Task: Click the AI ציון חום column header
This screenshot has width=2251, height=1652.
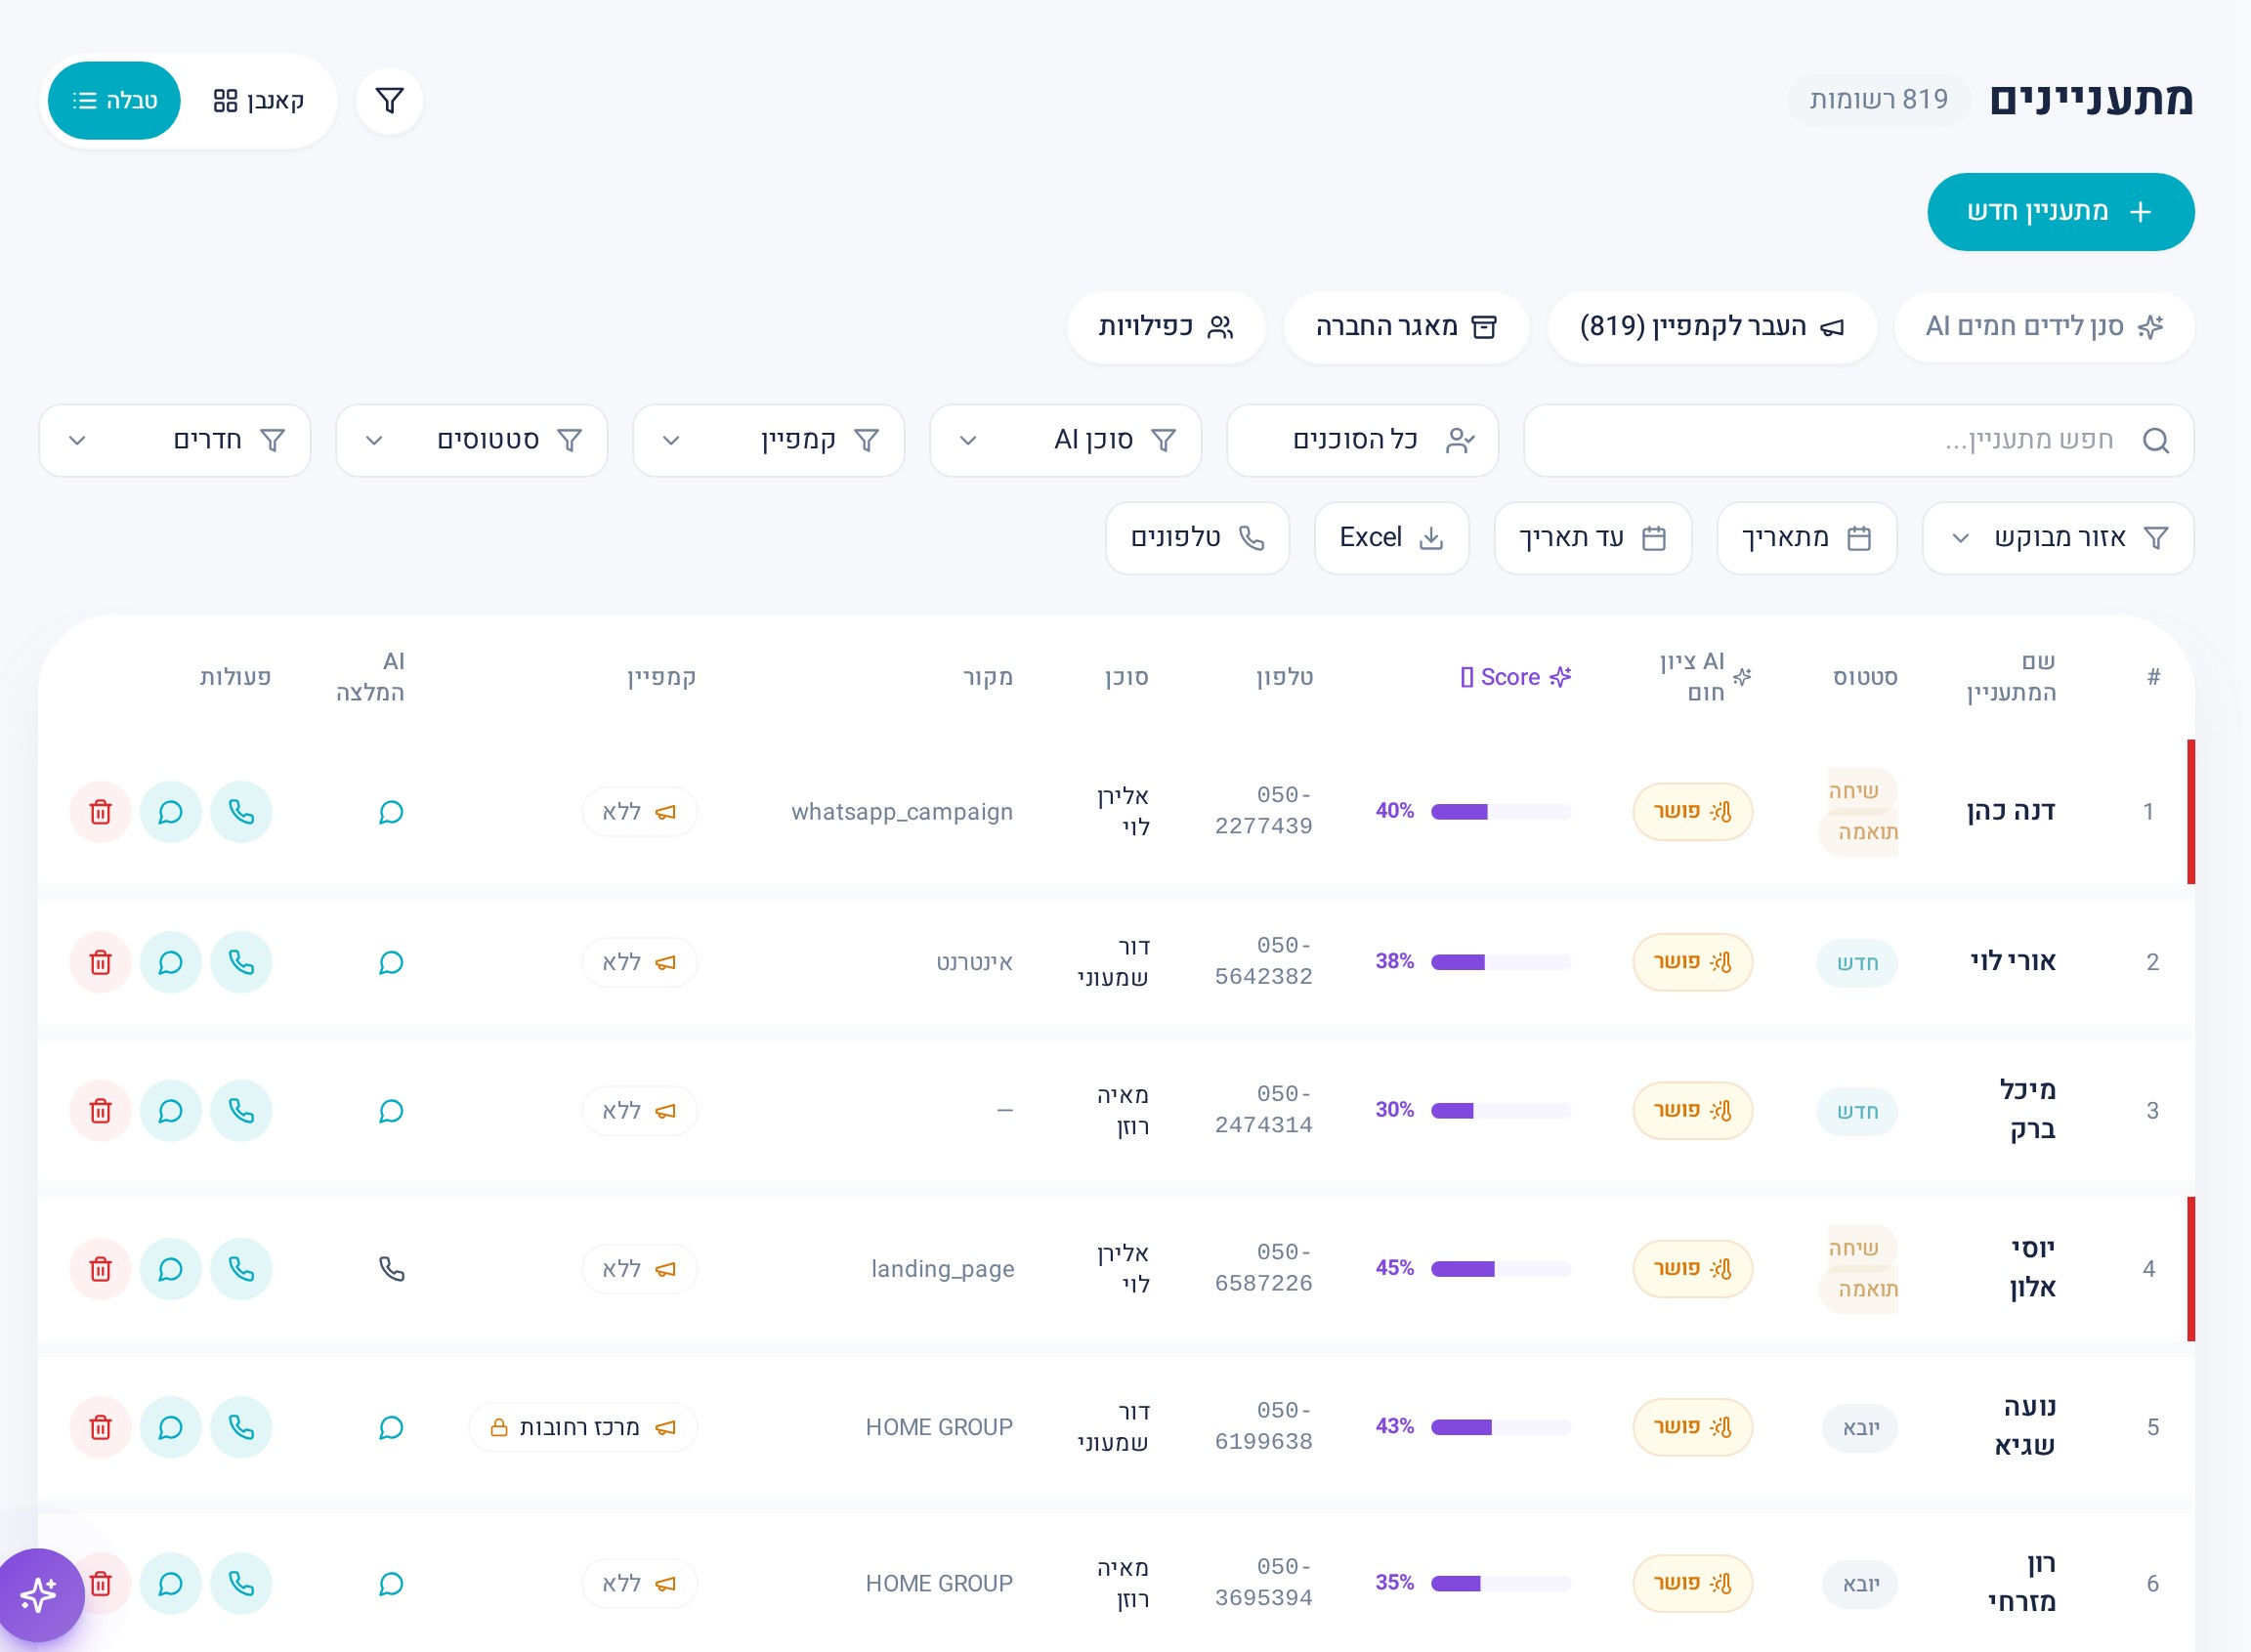Action: [x=1705, y=677]
